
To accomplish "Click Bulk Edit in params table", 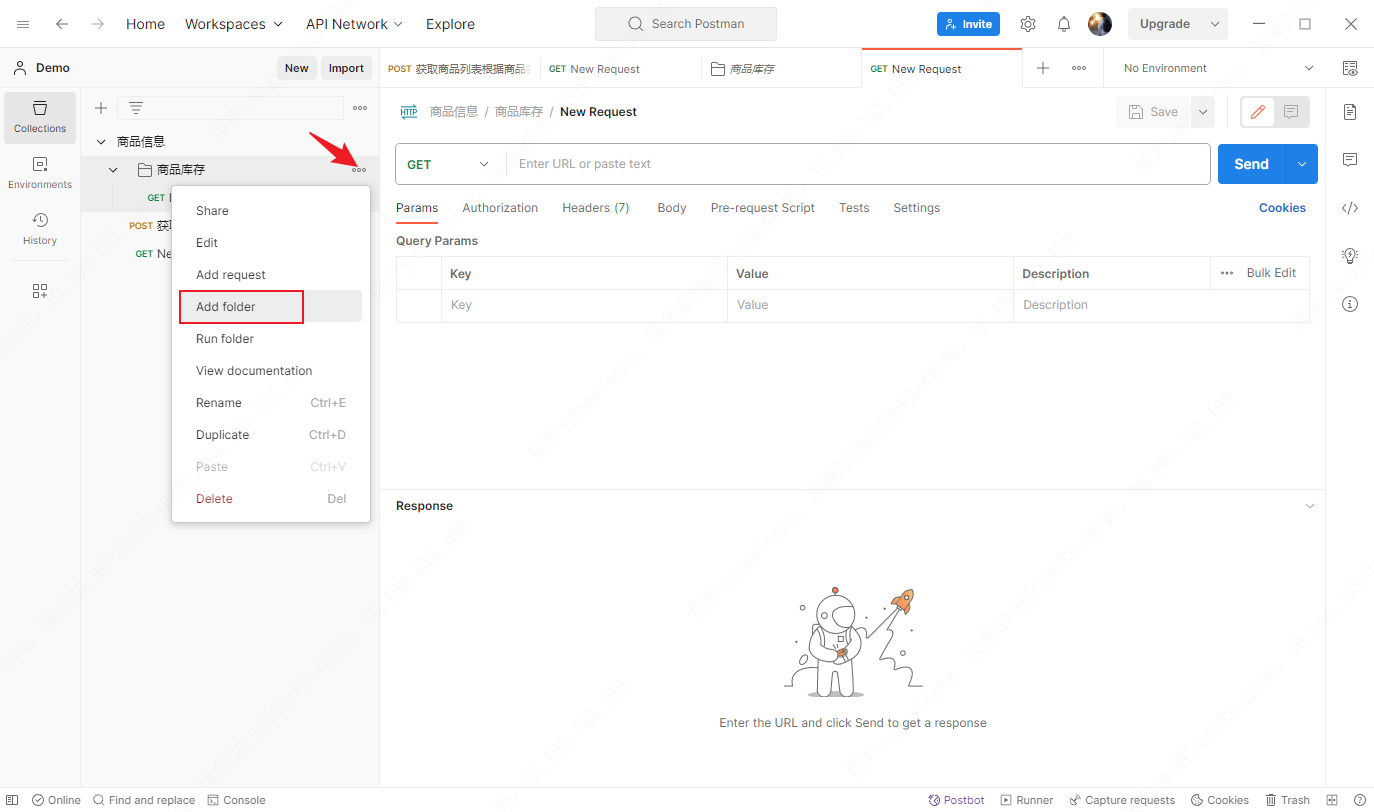I will [1271, 273].
